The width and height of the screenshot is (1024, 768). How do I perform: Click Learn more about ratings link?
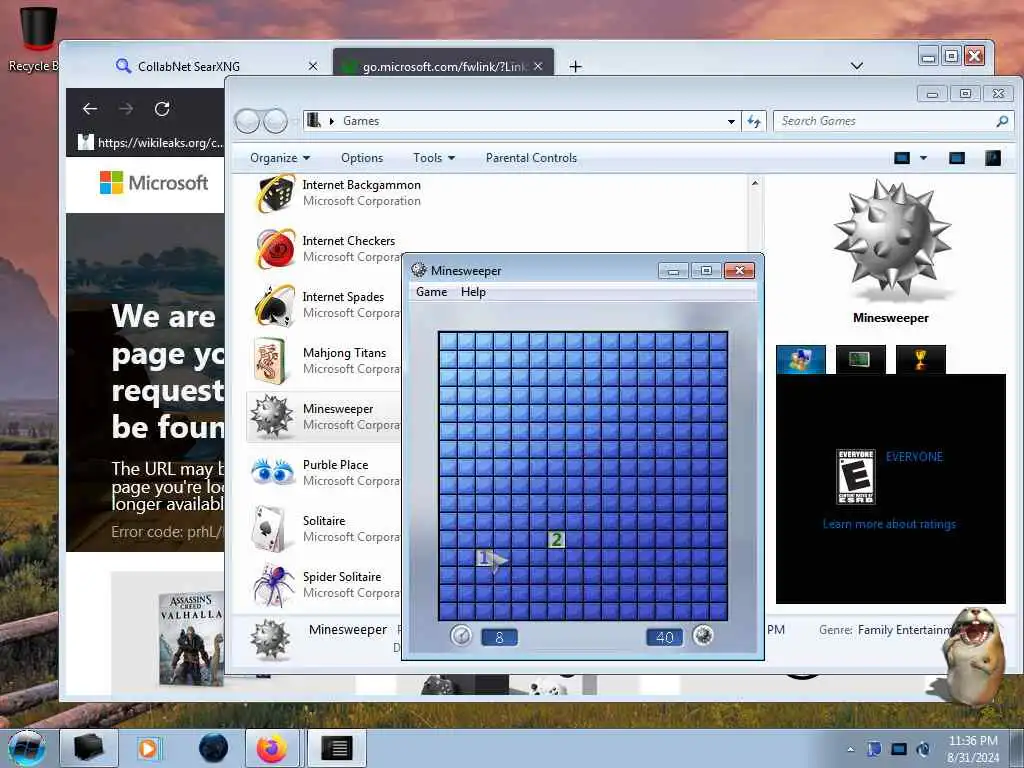click(889, 524)
